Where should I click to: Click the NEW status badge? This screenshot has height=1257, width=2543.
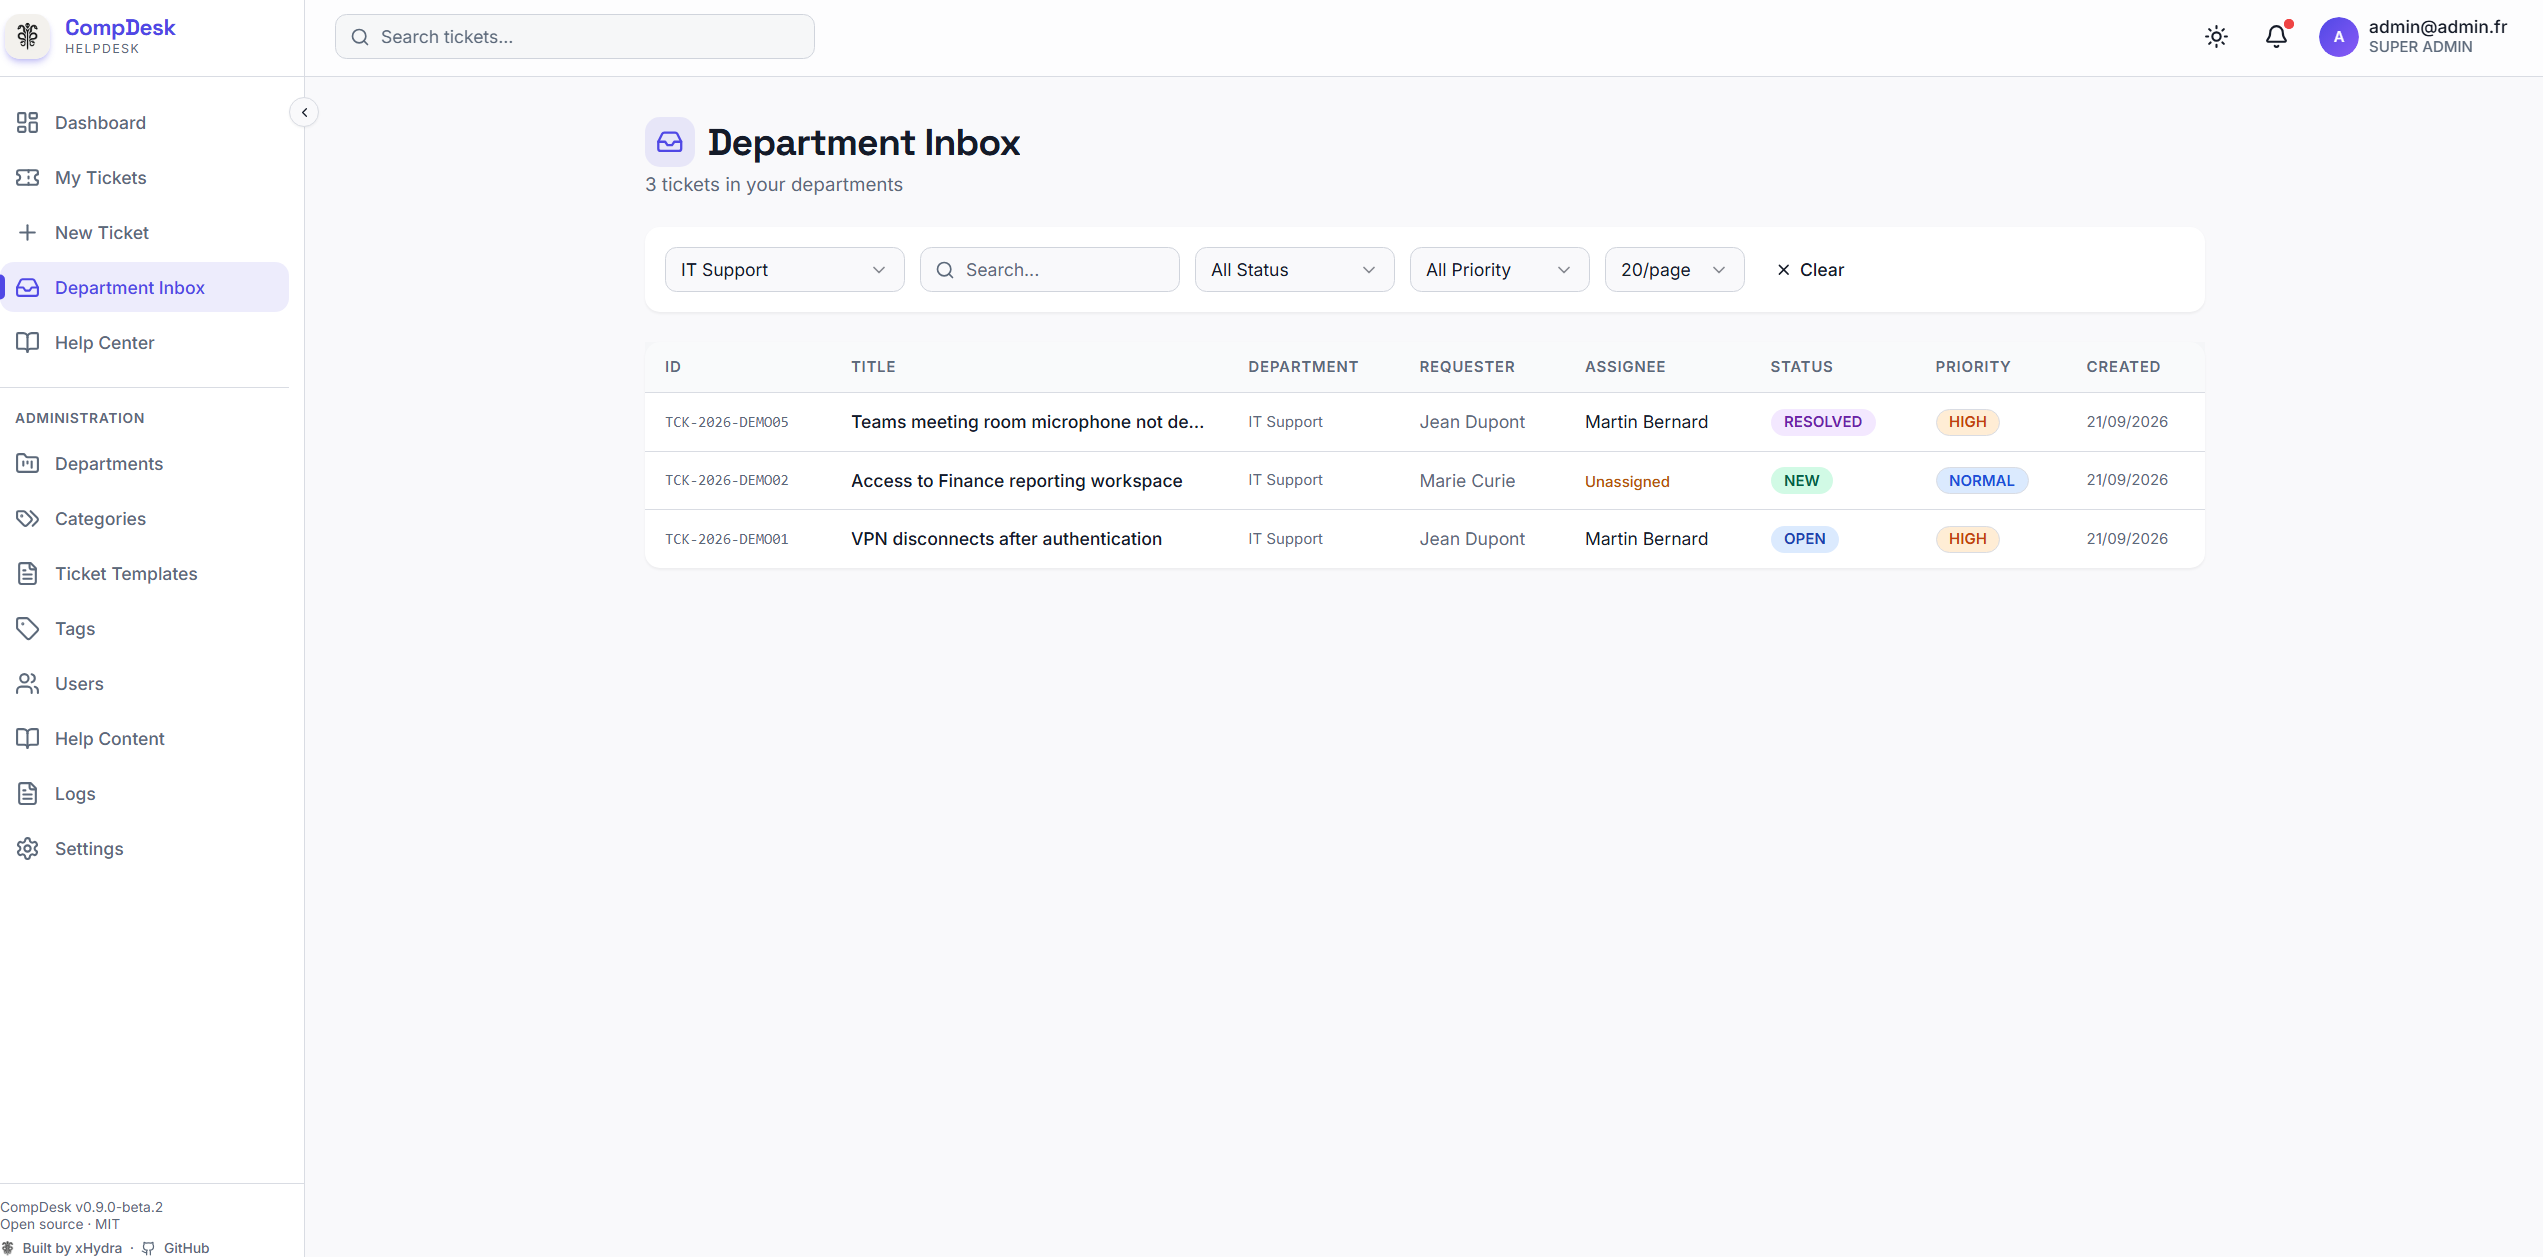point(1801,481)
